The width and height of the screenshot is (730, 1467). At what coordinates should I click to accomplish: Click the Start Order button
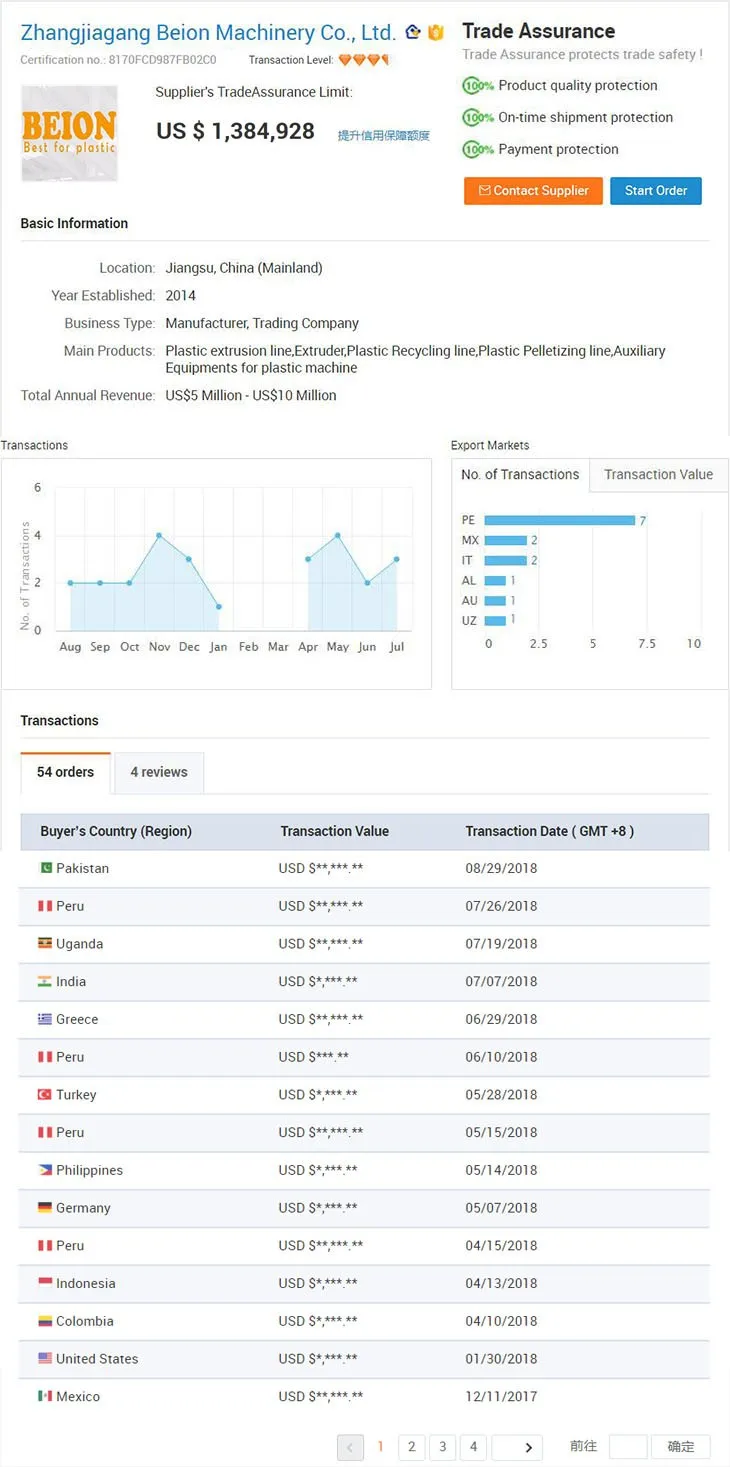(656, 191)
